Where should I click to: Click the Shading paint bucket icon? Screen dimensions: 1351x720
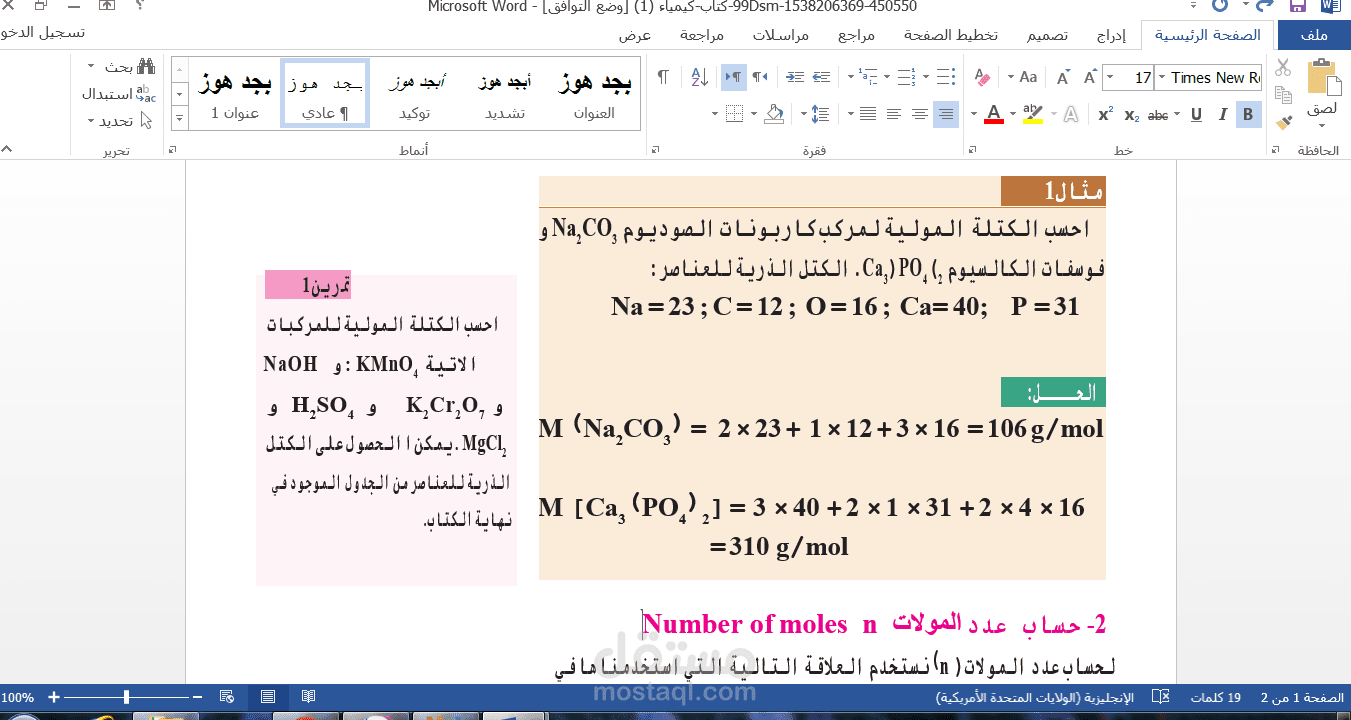pyautogui.click(x=774, y=113)
